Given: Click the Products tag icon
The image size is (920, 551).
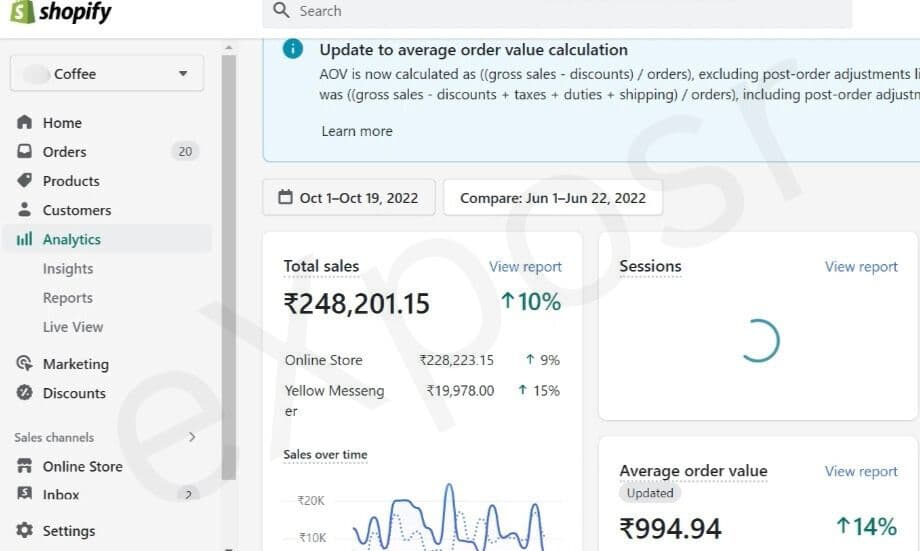Looking at the screenshot, I should [x=25, y=180].
